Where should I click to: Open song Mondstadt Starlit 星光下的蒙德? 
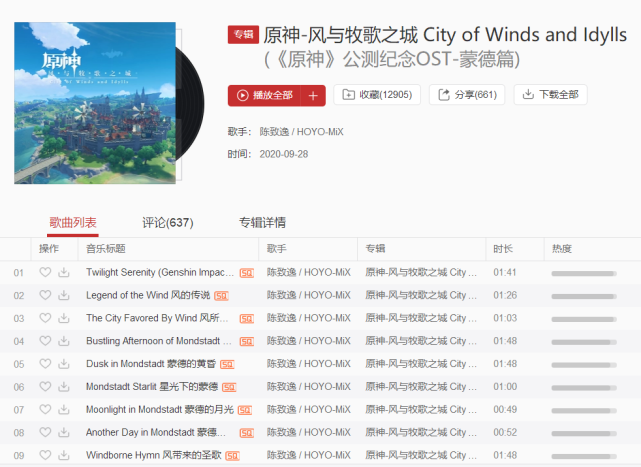coord(152,387)
